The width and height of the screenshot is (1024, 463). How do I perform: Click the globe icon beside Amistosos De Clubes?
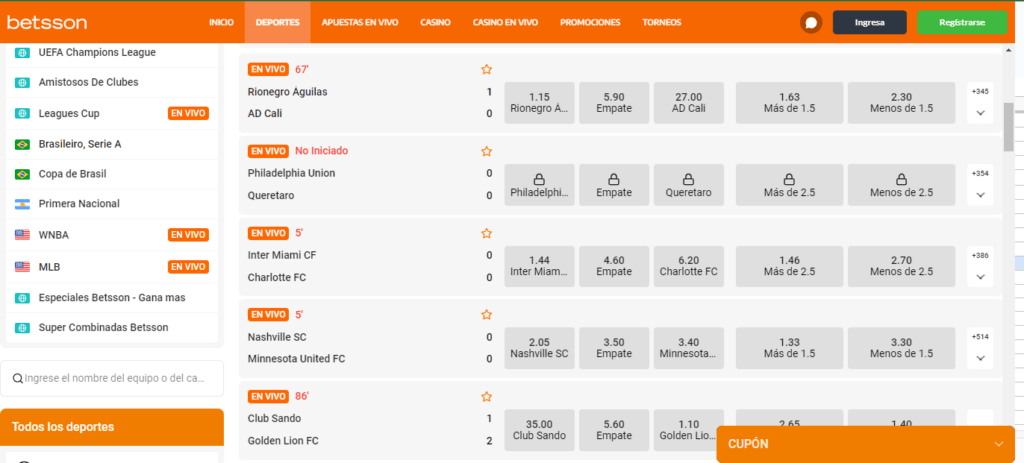(x=22, y=83)
